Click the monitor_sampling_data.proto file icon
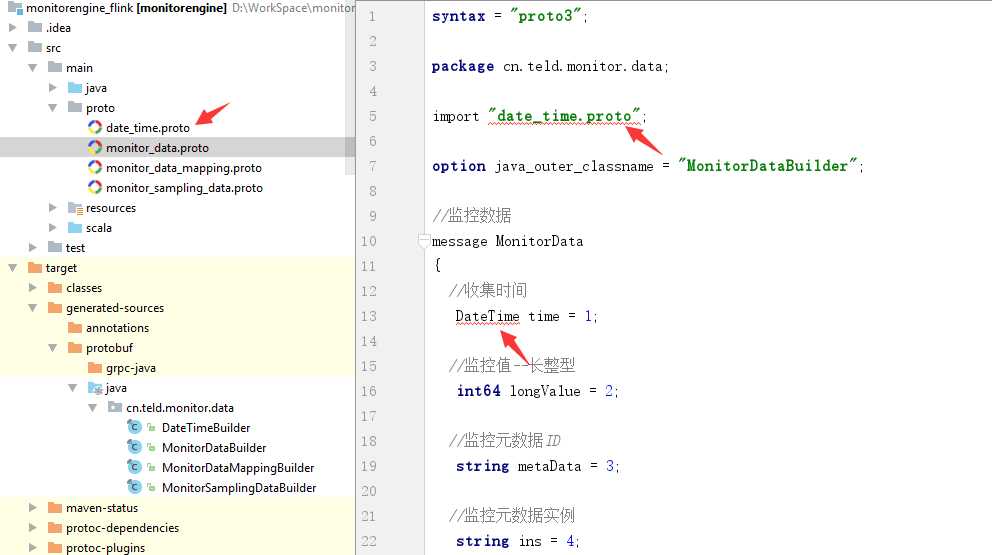Image resolution: width=992 pixels, height=555 pixels. pos(95,187)
